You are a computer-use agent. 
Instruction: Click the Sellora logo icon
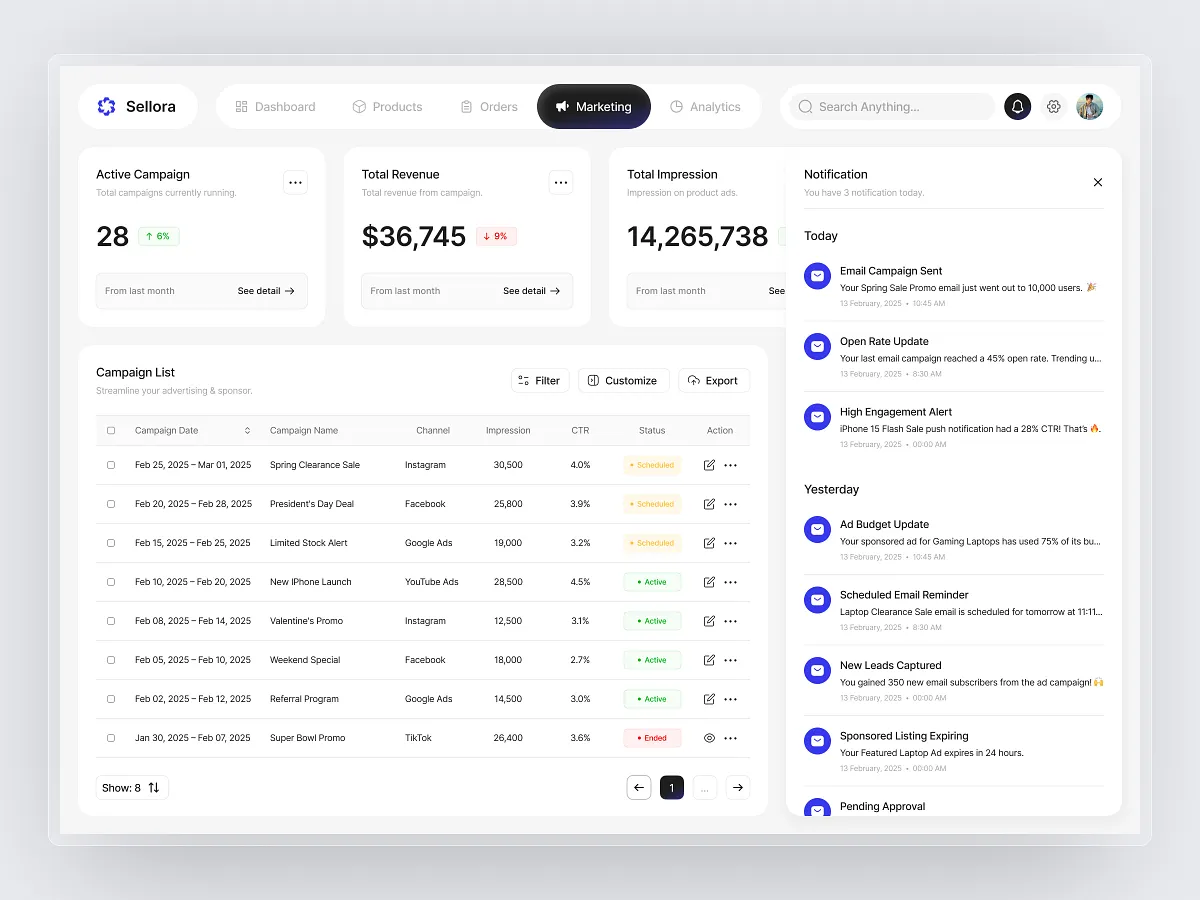tap(107, 106)
